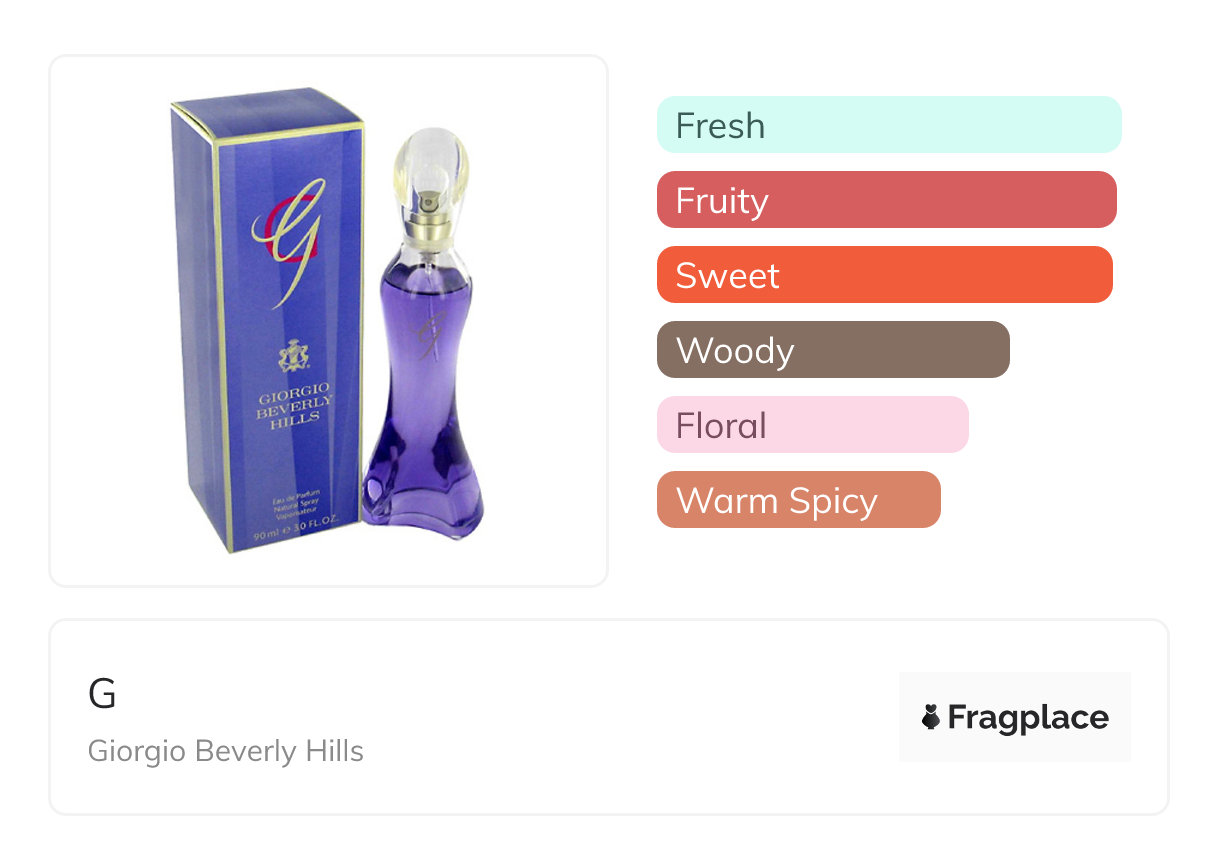Pick the Woody accord bar

point(832,350)
